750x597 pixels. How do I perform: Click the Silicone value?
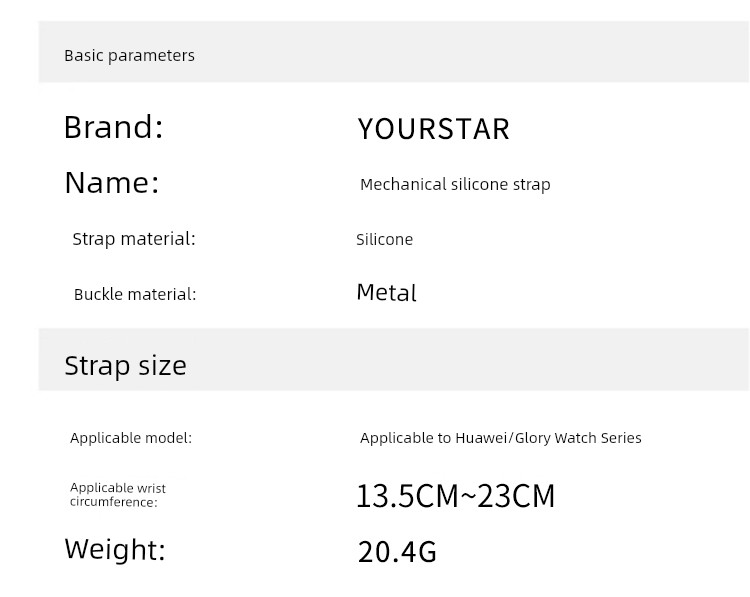384,239
